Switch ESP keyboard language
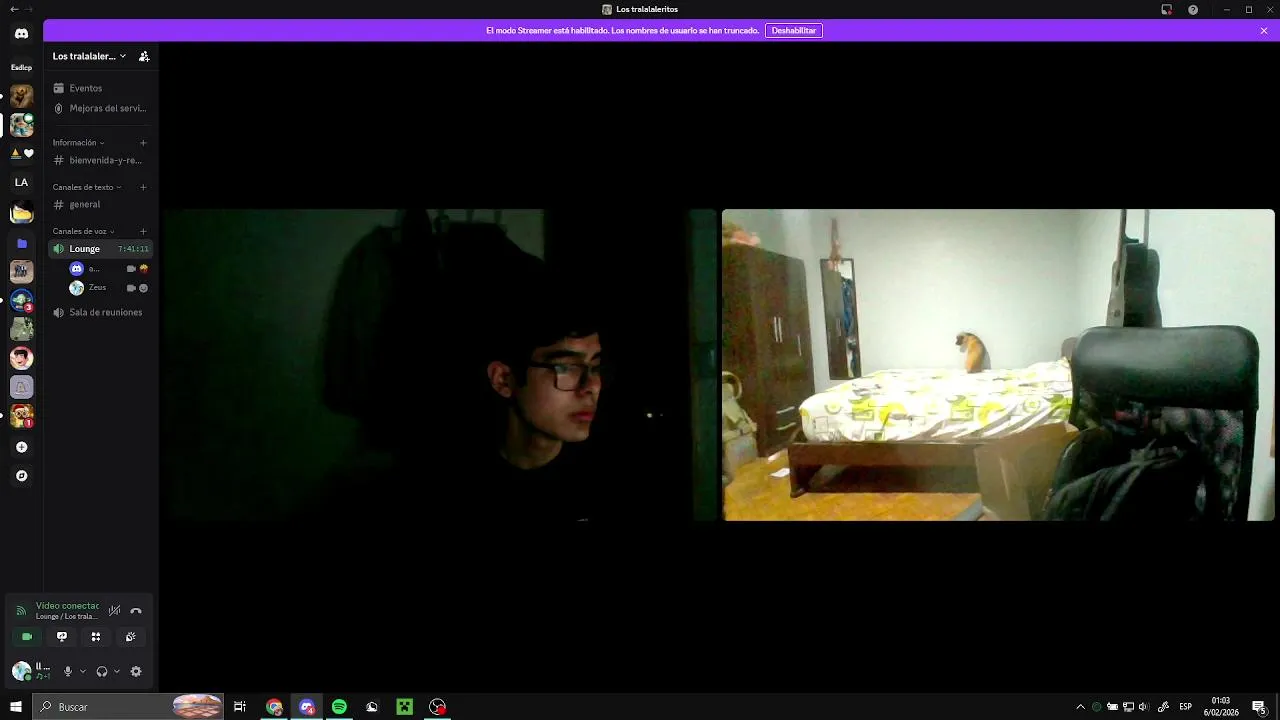This screenshot has width=1280, height=720. 1185,707
